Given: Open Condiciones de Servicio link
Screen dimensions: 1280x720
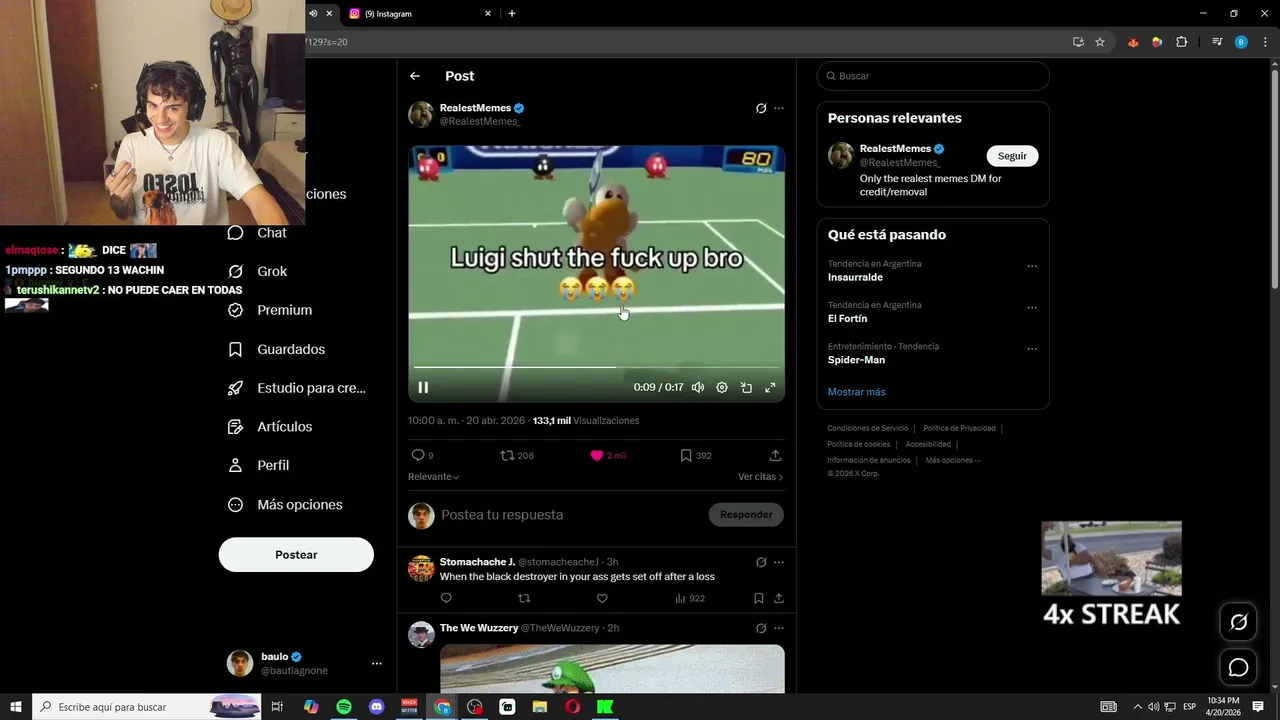Looking at the screenshot, I should click(x=868, y=428).
